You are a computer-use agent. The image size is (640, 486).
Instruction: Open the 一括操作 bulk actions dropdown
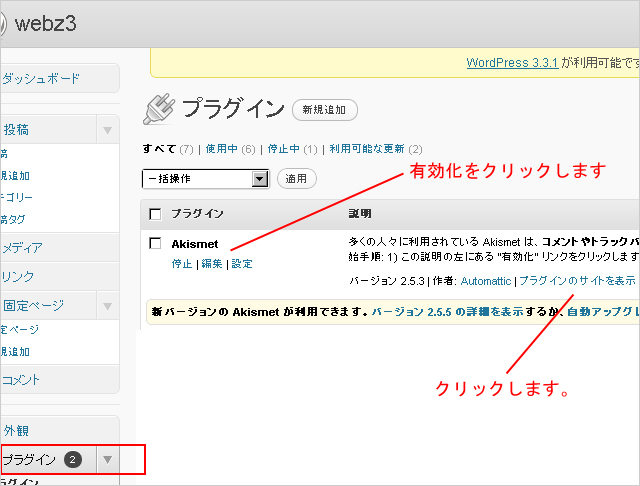[x=206, y=179]
